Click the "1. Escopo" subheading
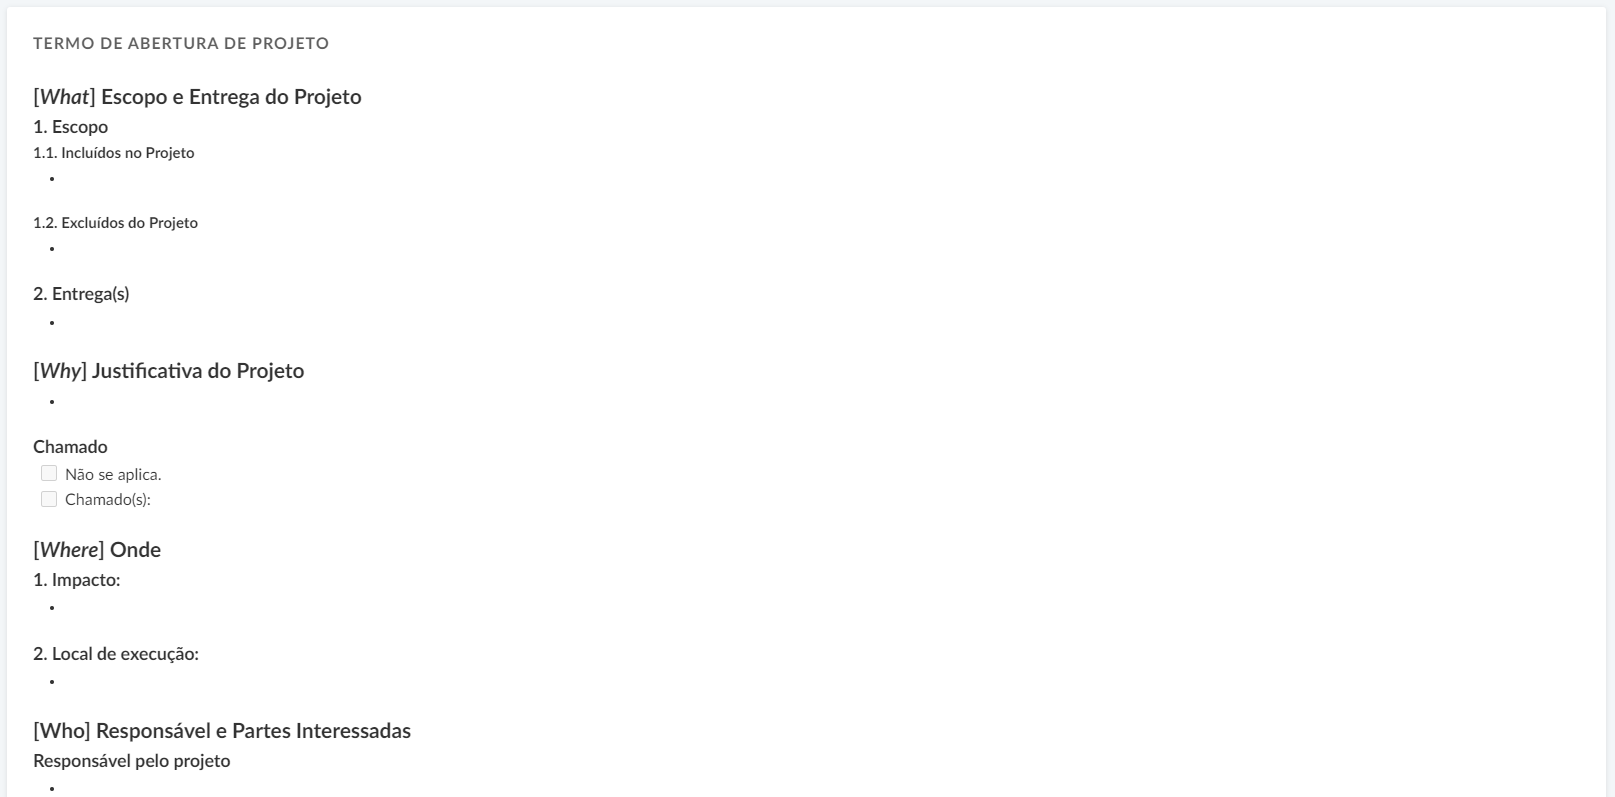Viewport: 1615px width, 797px height. (70, 127)
